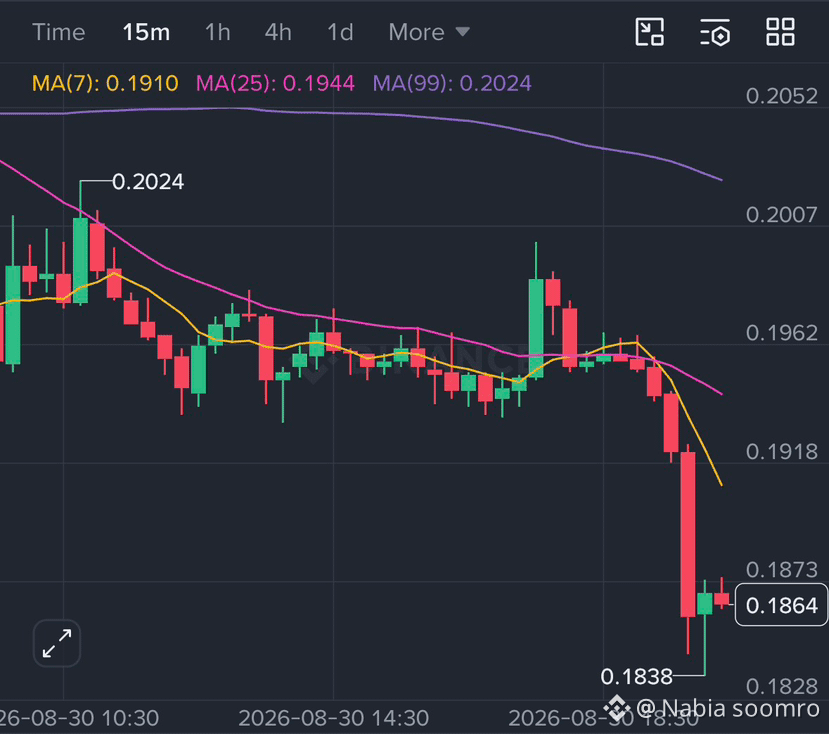Click the MA(99): 0.2024 indicator label
Viewport: 829px width, 734px height.
click(452, 83)
